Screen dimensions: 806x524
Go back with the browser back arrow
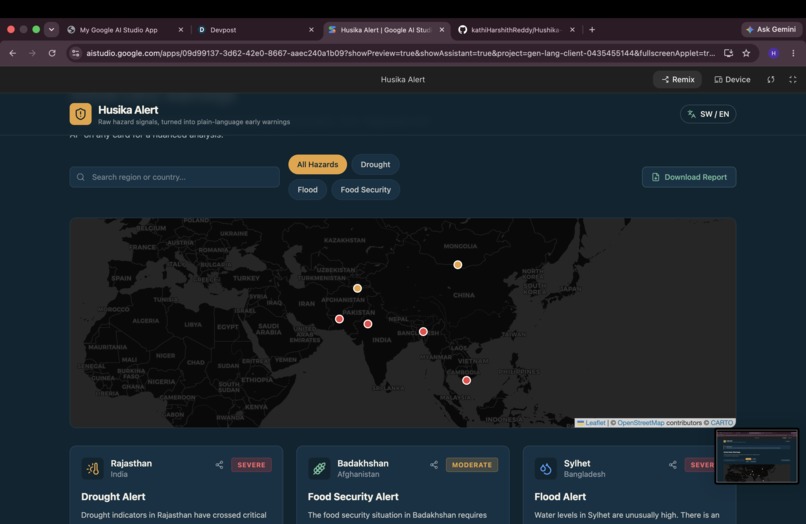coord(13,53)
